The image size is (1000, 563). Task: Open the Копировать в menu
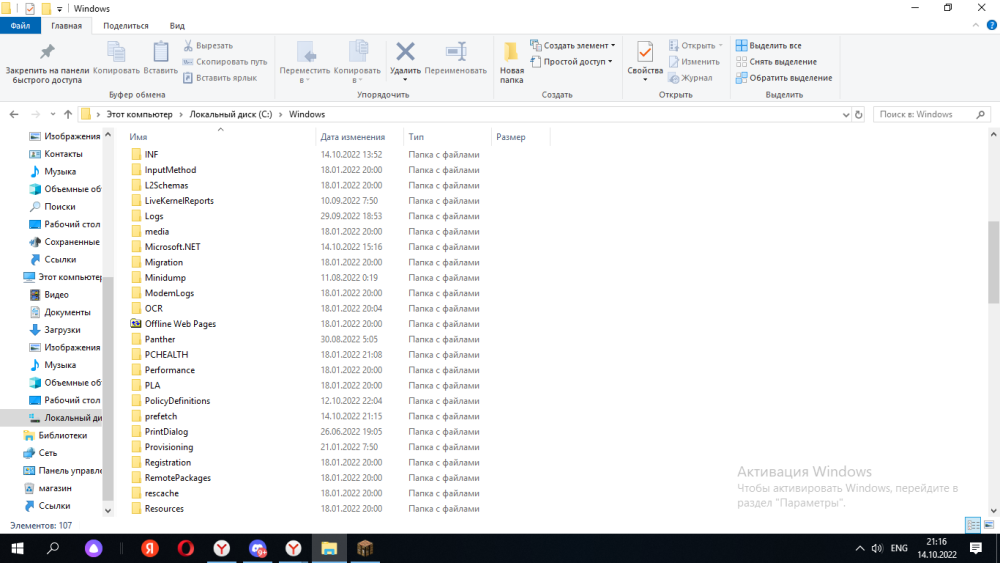click(357, 62)
